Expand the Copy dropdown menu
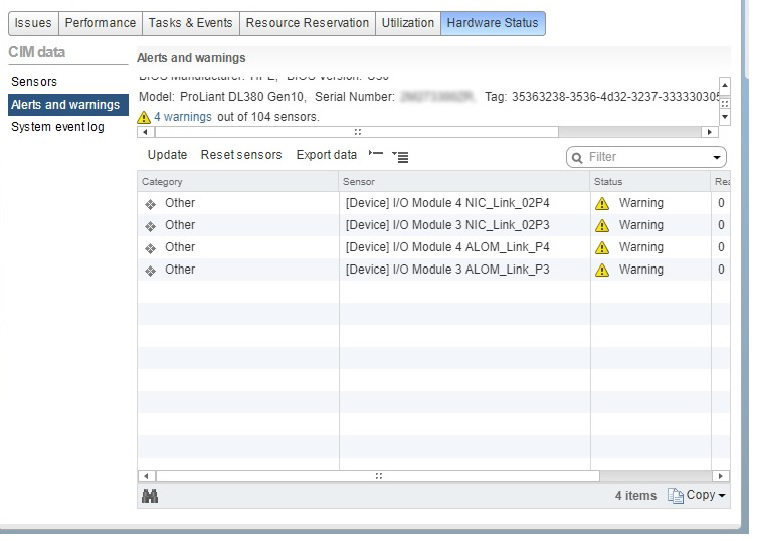This screenshot has height=541, width=761. (722, 496)
